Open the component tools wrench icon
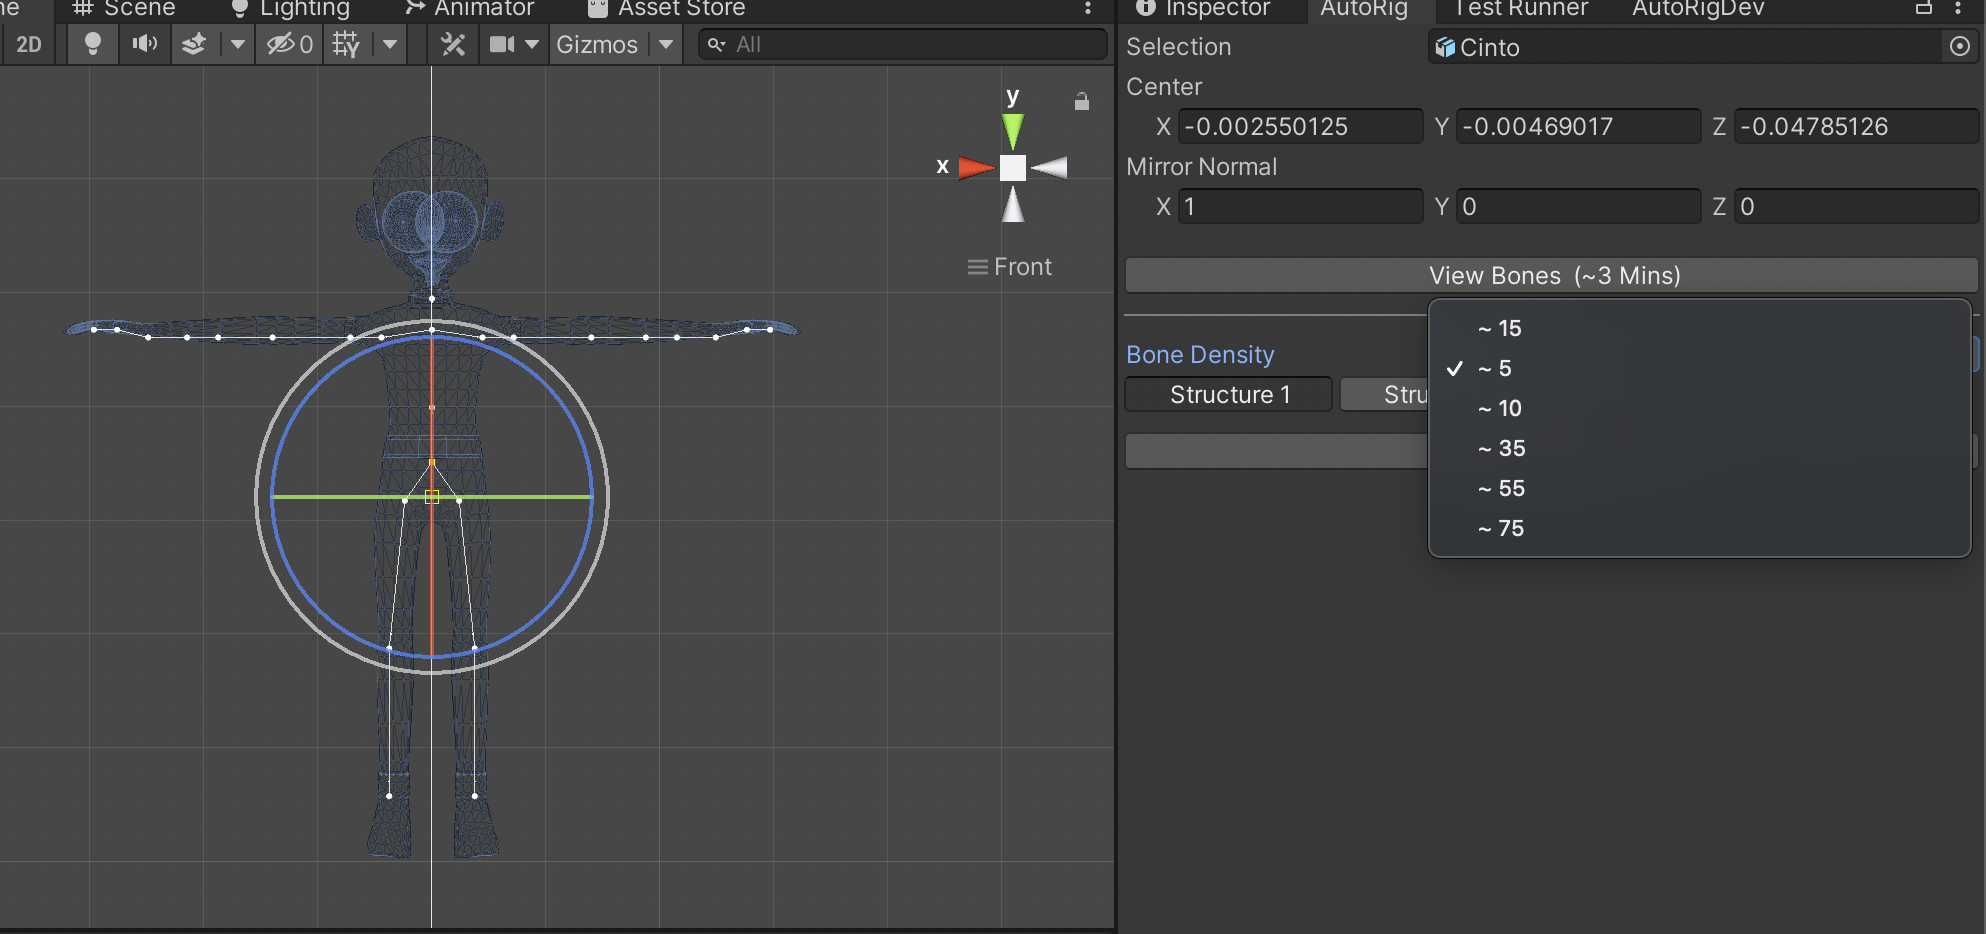The image size is (1986, 934). [453, 45]
